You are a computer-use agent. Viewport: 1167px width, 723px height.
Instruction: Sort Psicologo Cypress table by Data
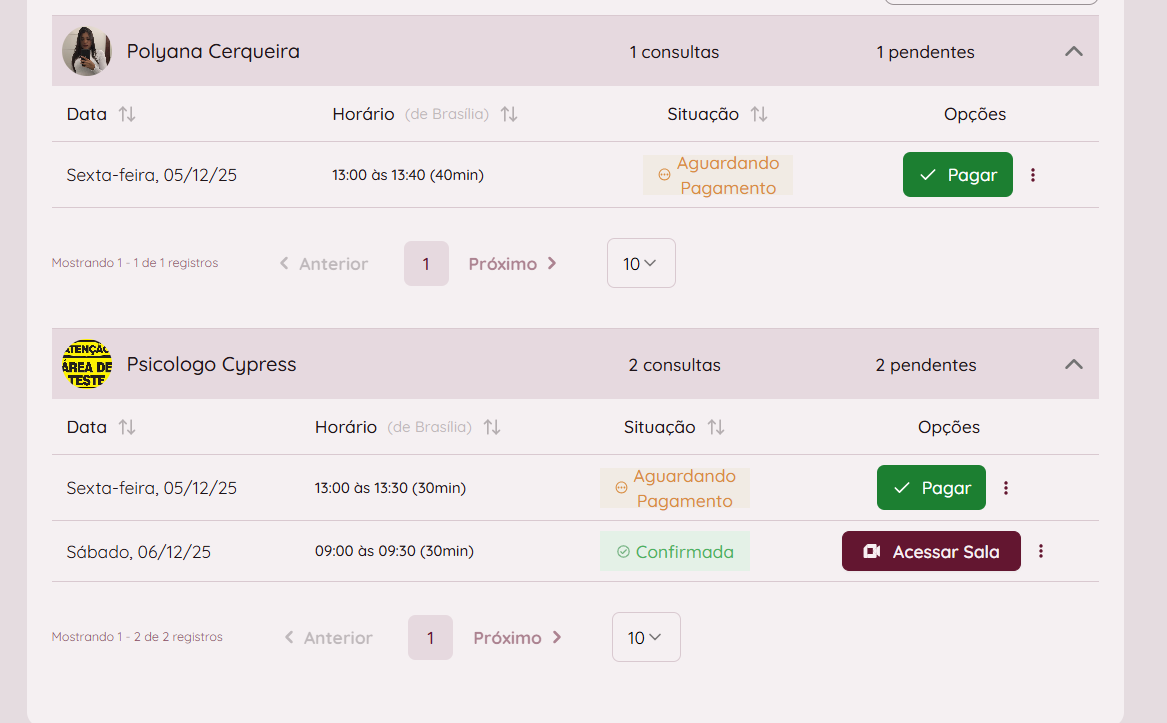click(127, 427)
